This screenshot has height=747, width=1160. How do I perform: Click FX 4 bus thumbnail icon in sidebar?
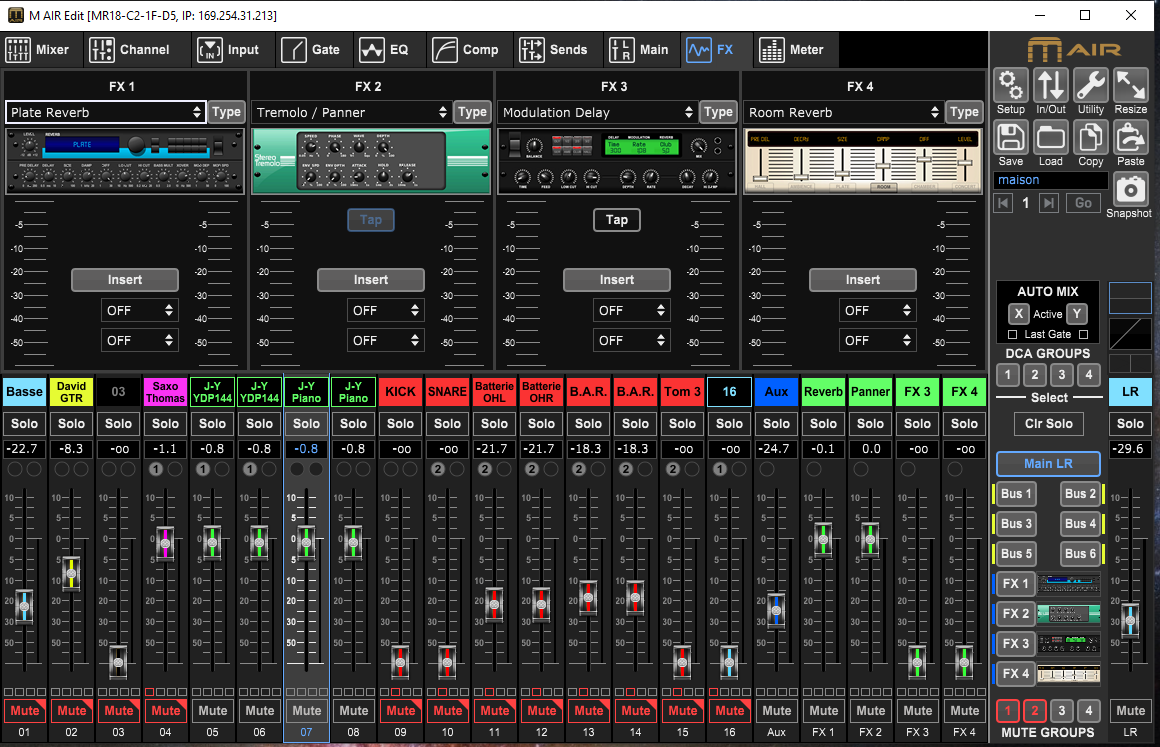coord(1068,674)
